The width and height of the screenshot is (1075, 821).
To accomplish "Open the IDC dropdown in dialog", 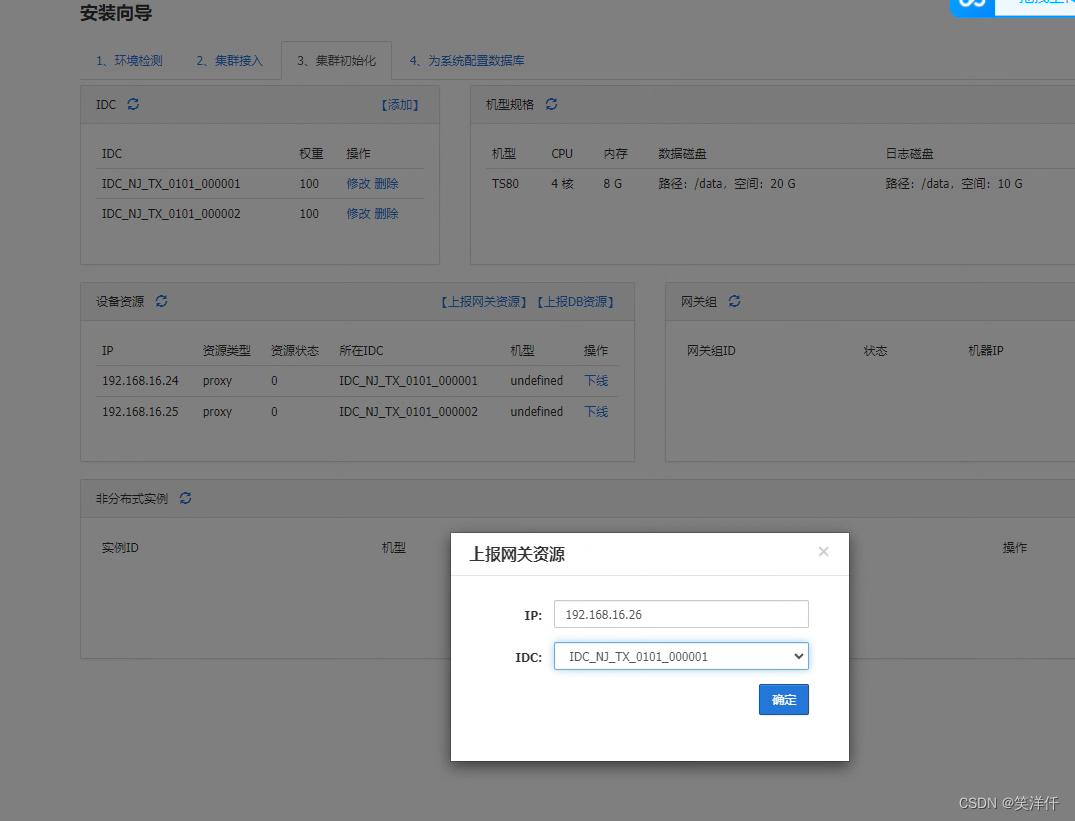I will point(681,657).
